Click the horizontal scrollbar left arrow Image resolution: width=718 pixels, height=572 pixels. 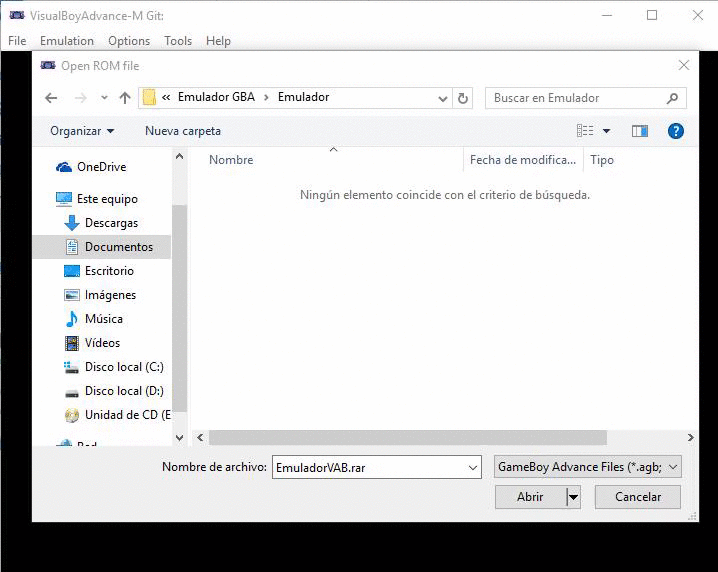[x=200, y=437]
